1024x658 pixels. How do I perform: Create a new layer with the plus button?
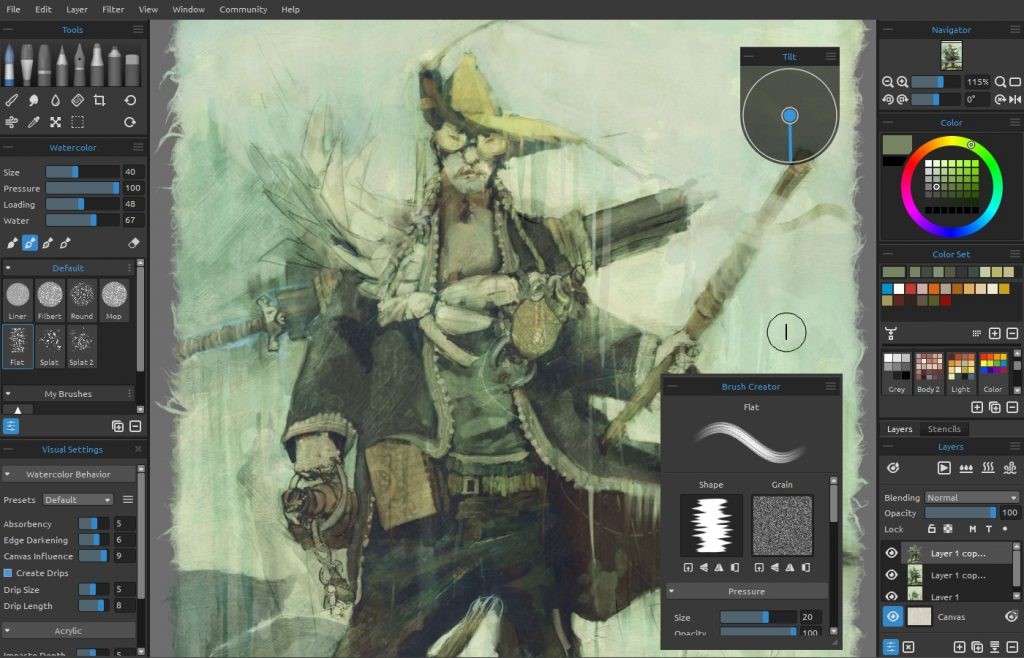(960, 647)
